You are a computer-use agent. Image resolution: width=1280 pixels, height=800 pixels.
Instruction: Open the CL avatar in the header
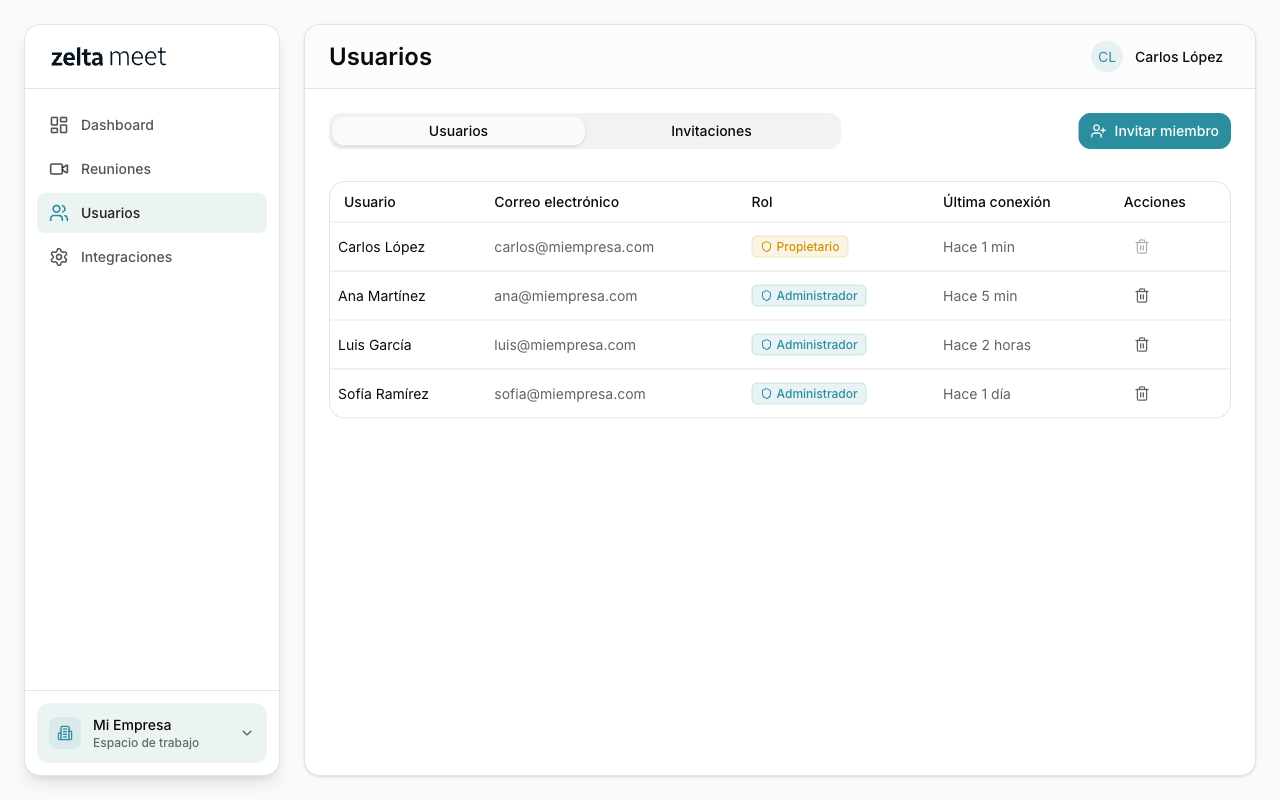coord(1106,57)
